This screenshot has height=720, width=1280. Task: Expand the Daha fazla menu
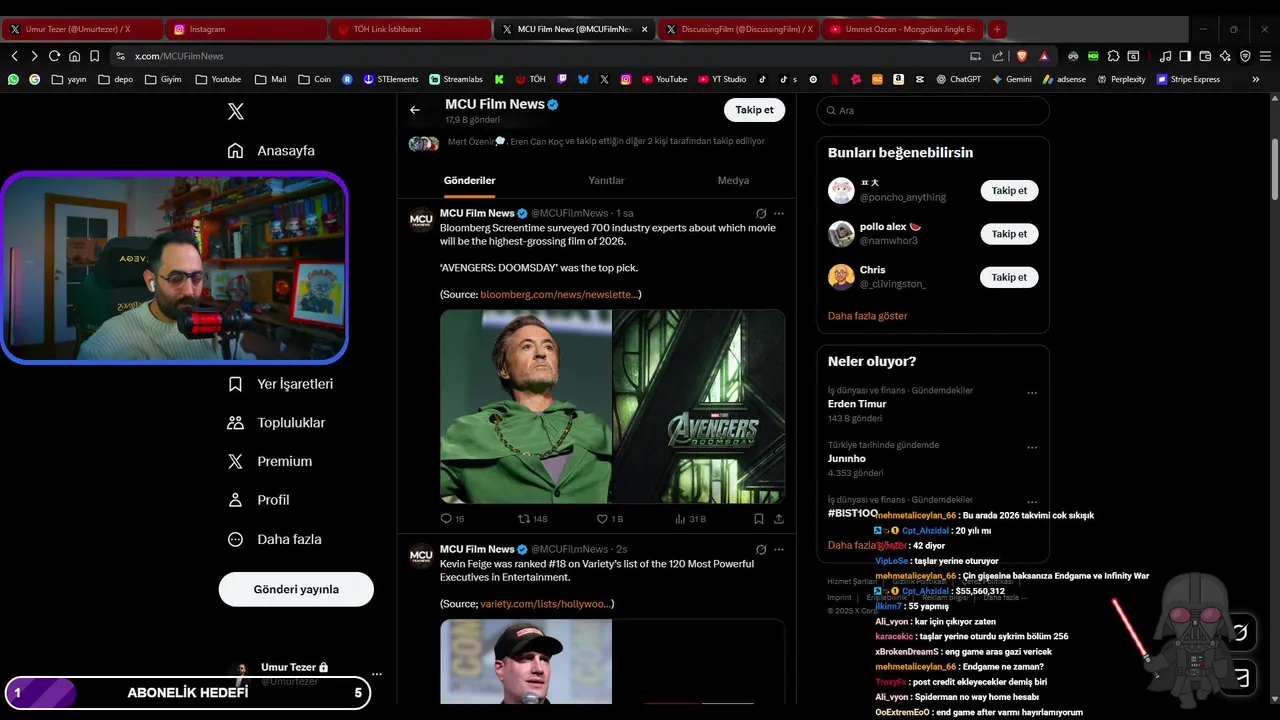(x=274, y=539)
